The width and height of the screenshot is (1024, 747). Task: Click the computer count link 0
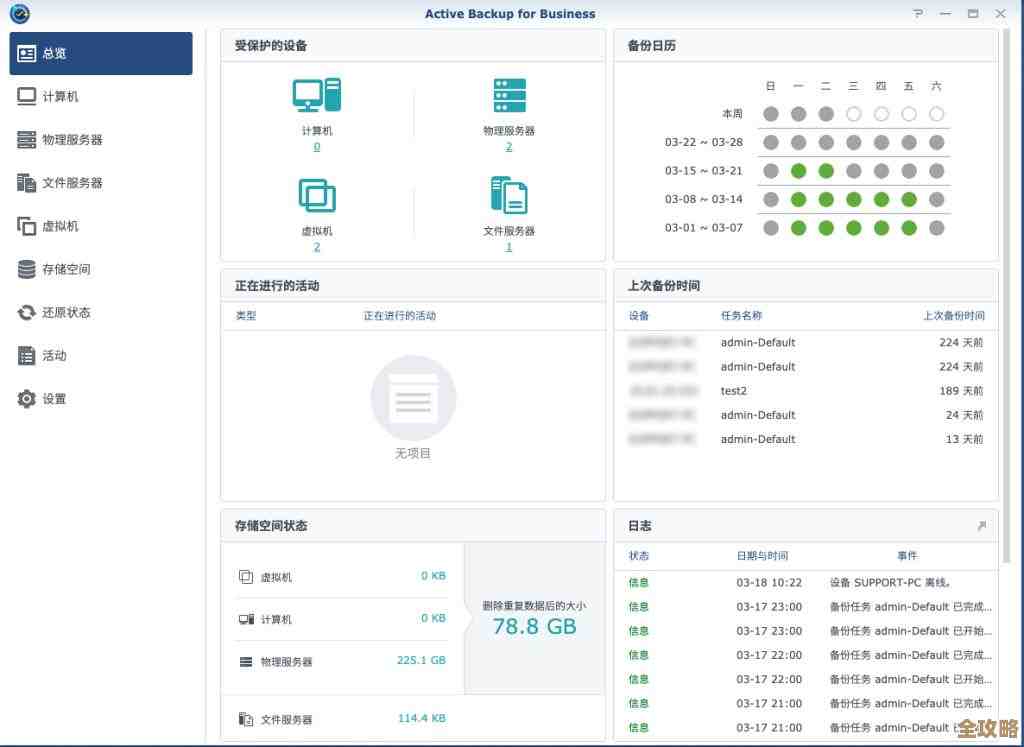point(317,147)
